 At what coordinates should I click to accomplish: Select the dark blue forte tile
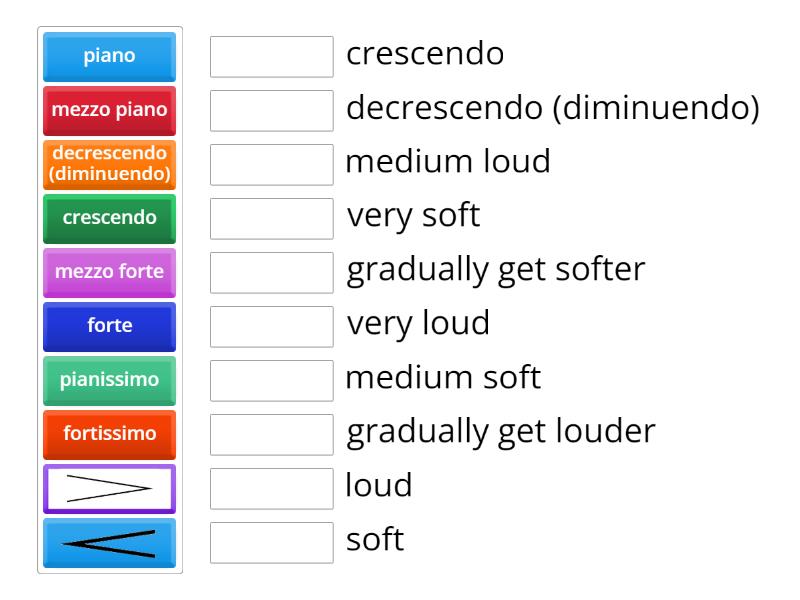[x=108, y=327]
